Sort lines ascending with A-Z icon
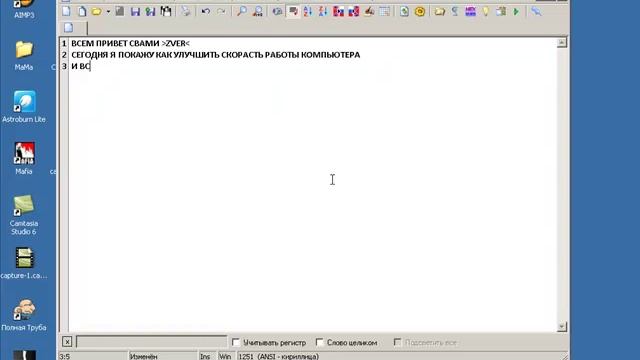Image resolution: width=640 pixels, height=360 pixels. 308,11
